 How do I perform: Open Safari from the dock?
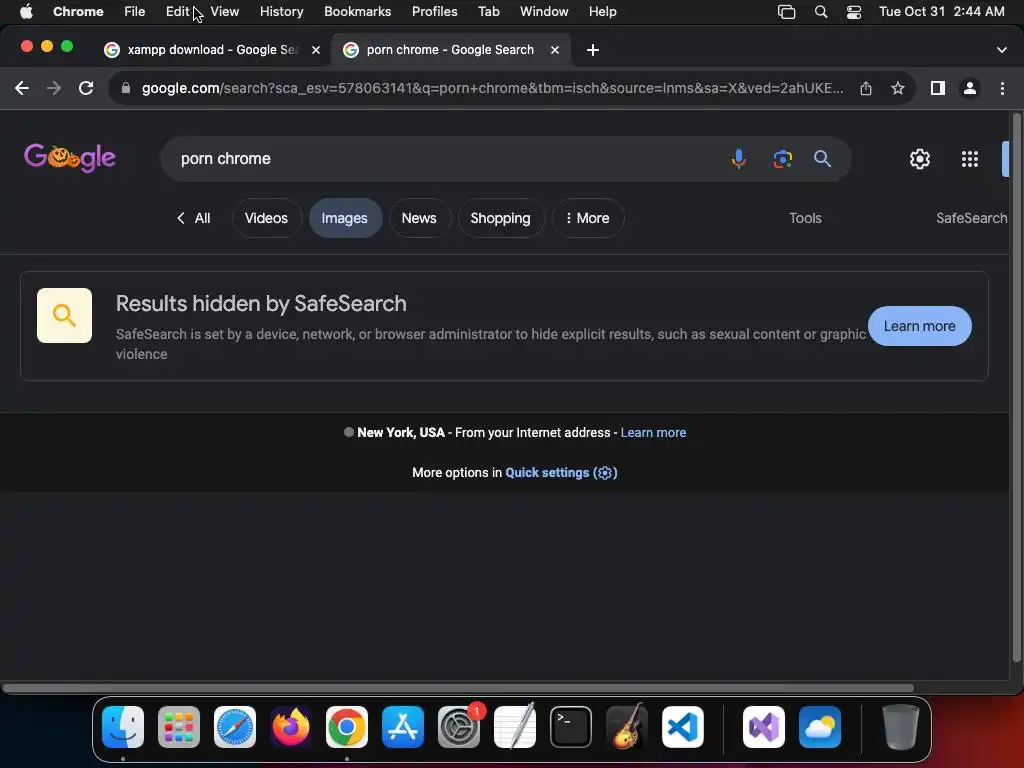click(x=234, y=727)
